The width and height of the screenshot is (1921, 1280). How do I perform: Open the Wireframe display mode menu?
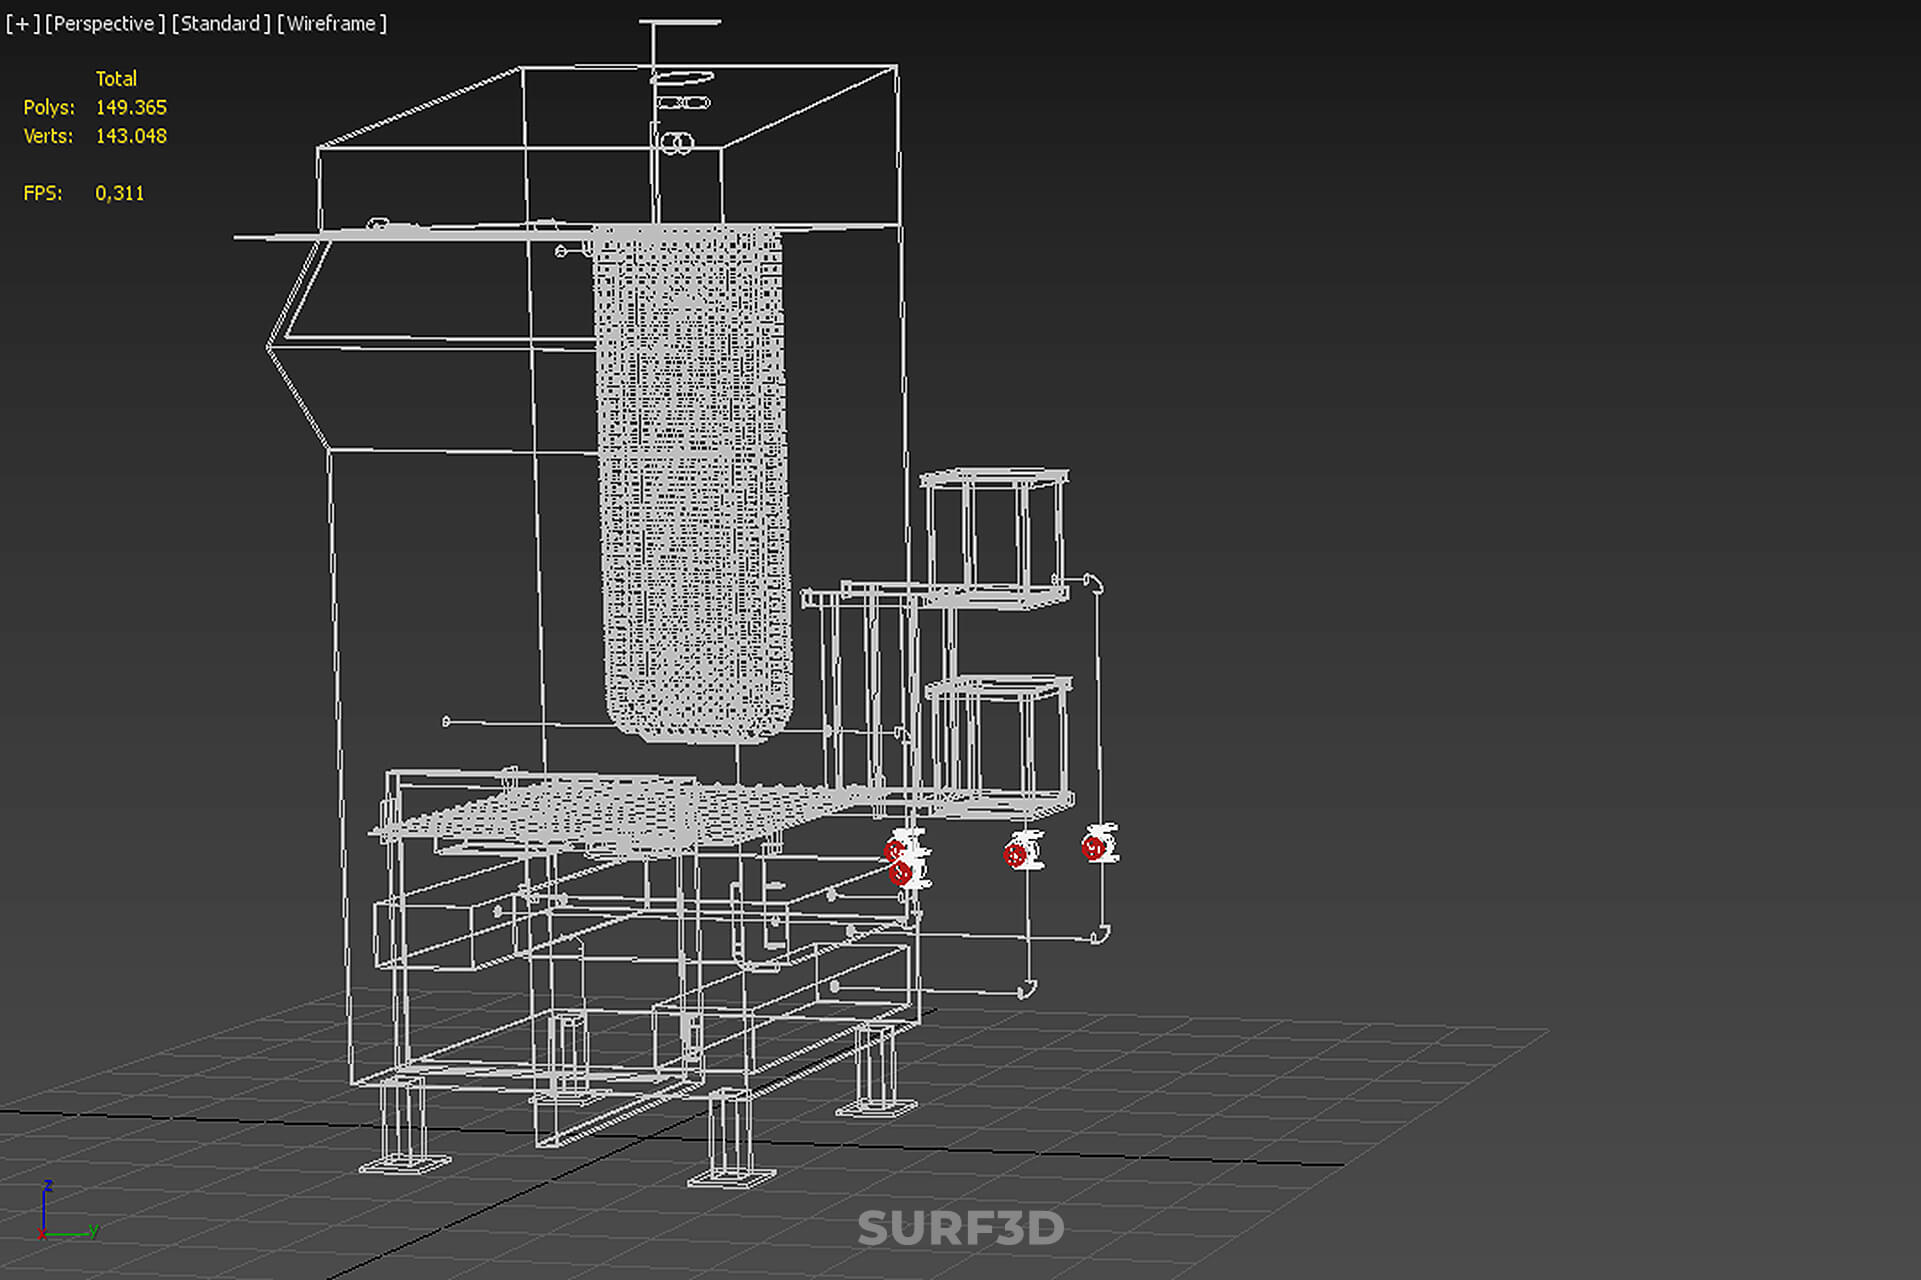[332, 23]
